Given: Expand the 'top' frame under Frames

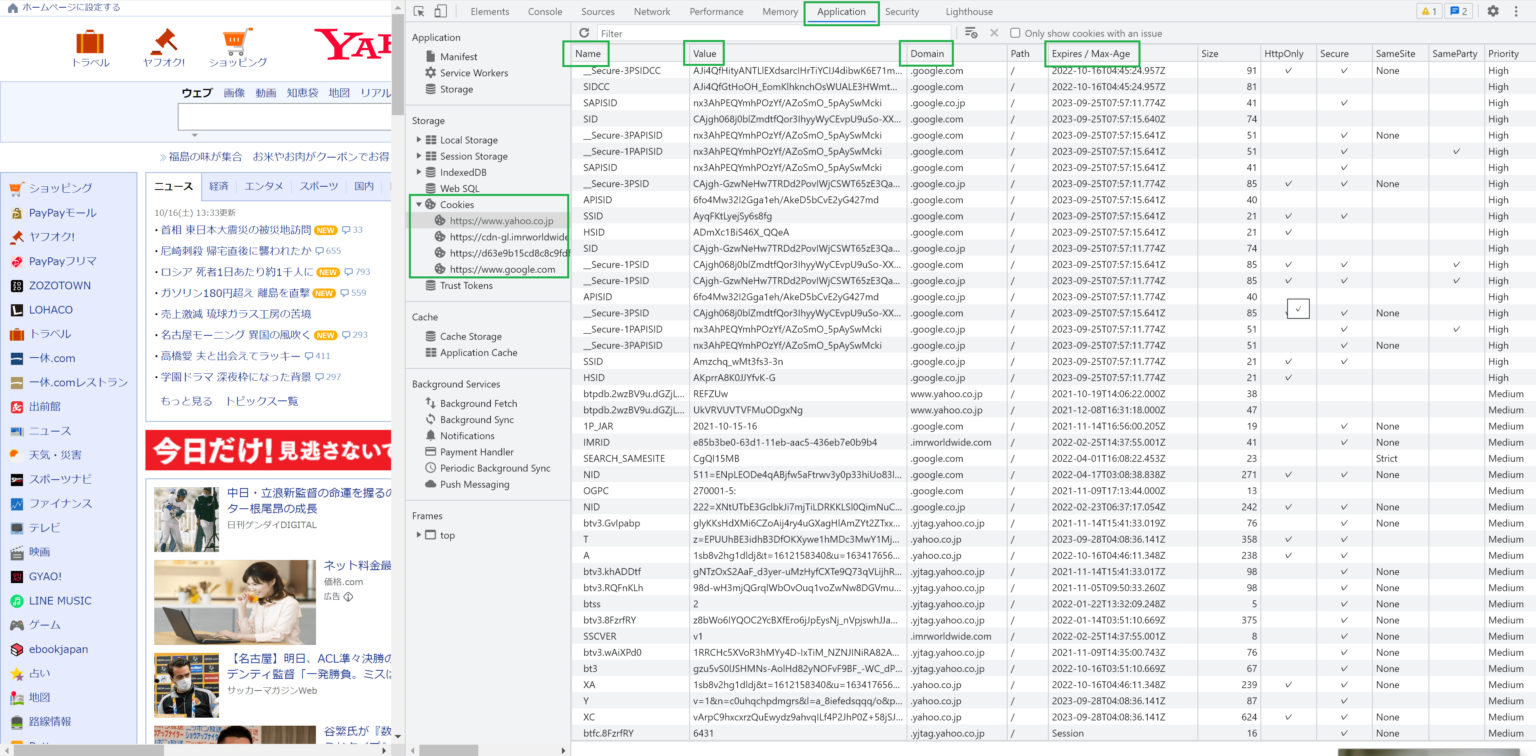Looking at the screenshot, I should coord(418,534).
